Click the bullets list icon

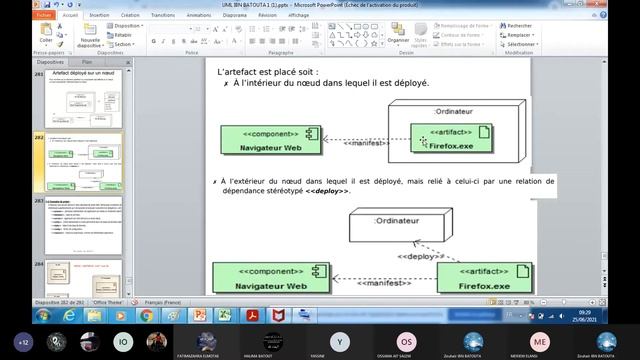pyautogui.click(x=252, y=29)
